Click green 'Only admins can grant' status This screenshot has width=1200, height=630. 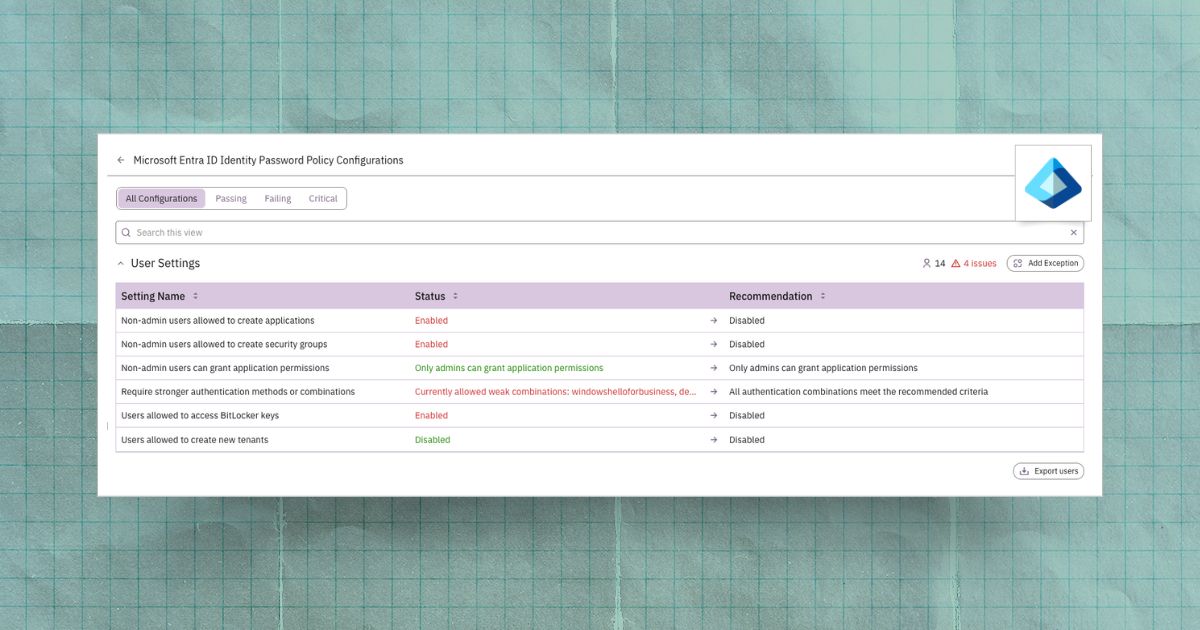click(x=509, y=368)
